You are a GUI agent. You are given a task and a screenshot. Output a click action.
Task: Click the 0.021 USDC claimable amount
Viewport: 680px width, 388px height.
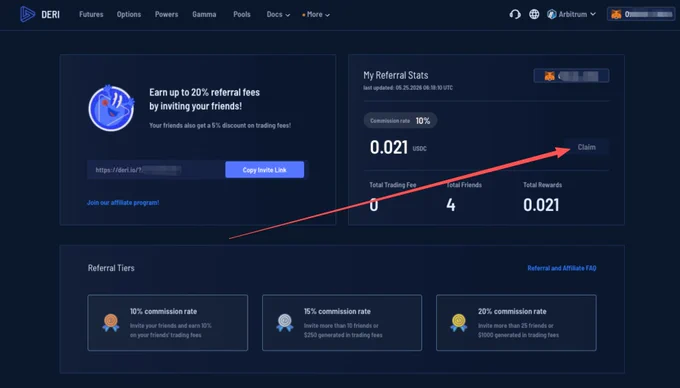pyautogui.click(x=398, y=147)
